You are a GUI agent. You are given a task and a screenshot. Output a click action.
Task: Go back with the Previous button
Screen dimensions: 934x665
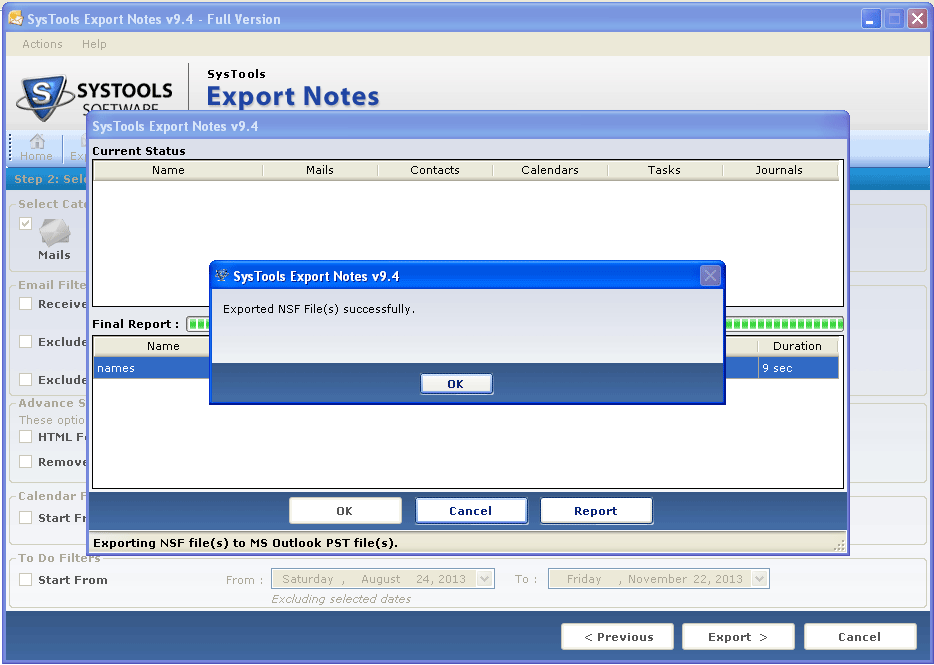(x=618, y=636)
